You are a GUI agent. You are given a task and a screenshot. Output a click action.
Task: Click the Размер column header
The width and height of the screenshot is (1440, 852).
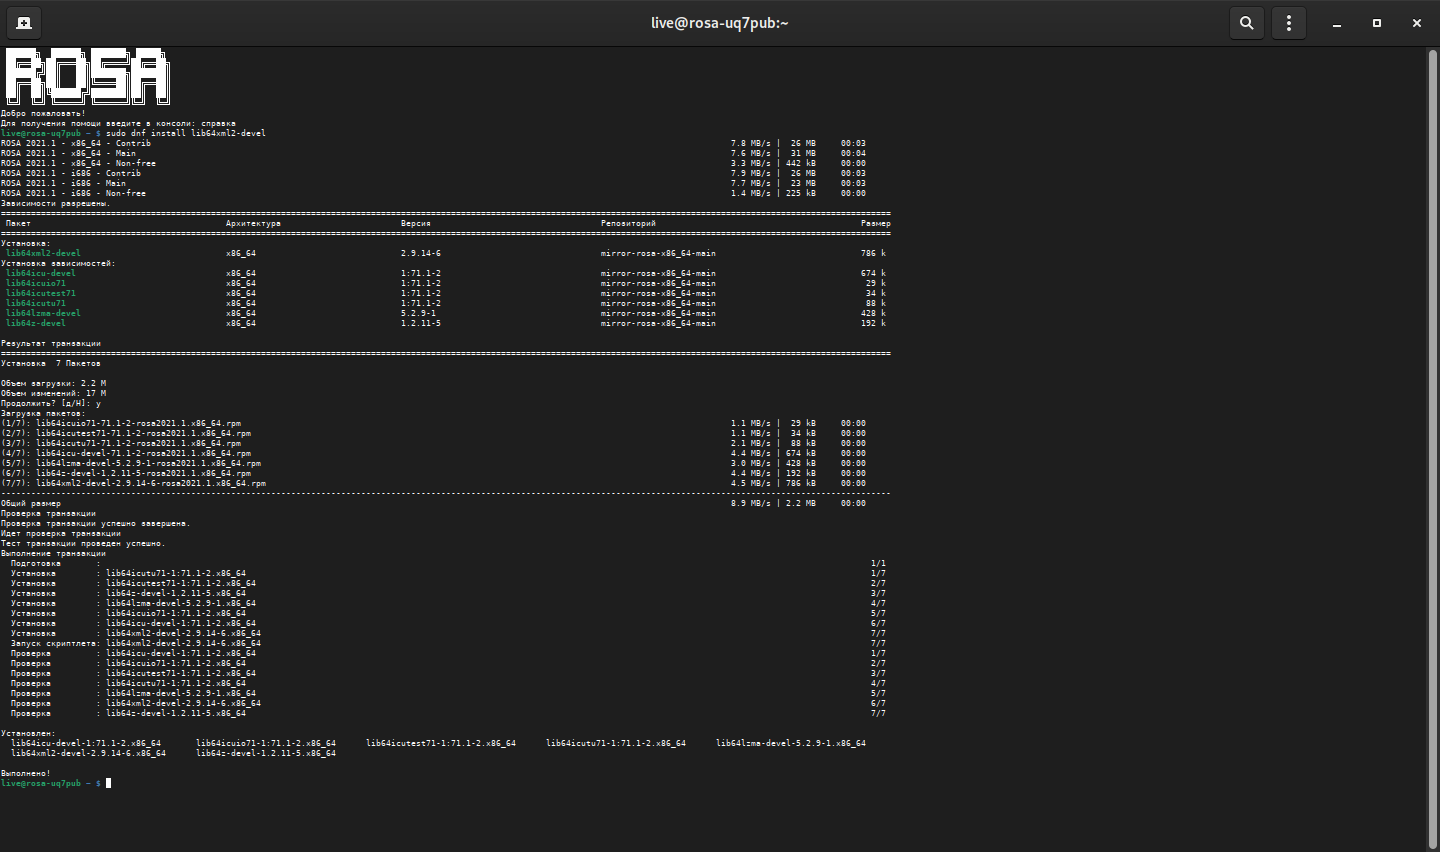pos(875,223)
